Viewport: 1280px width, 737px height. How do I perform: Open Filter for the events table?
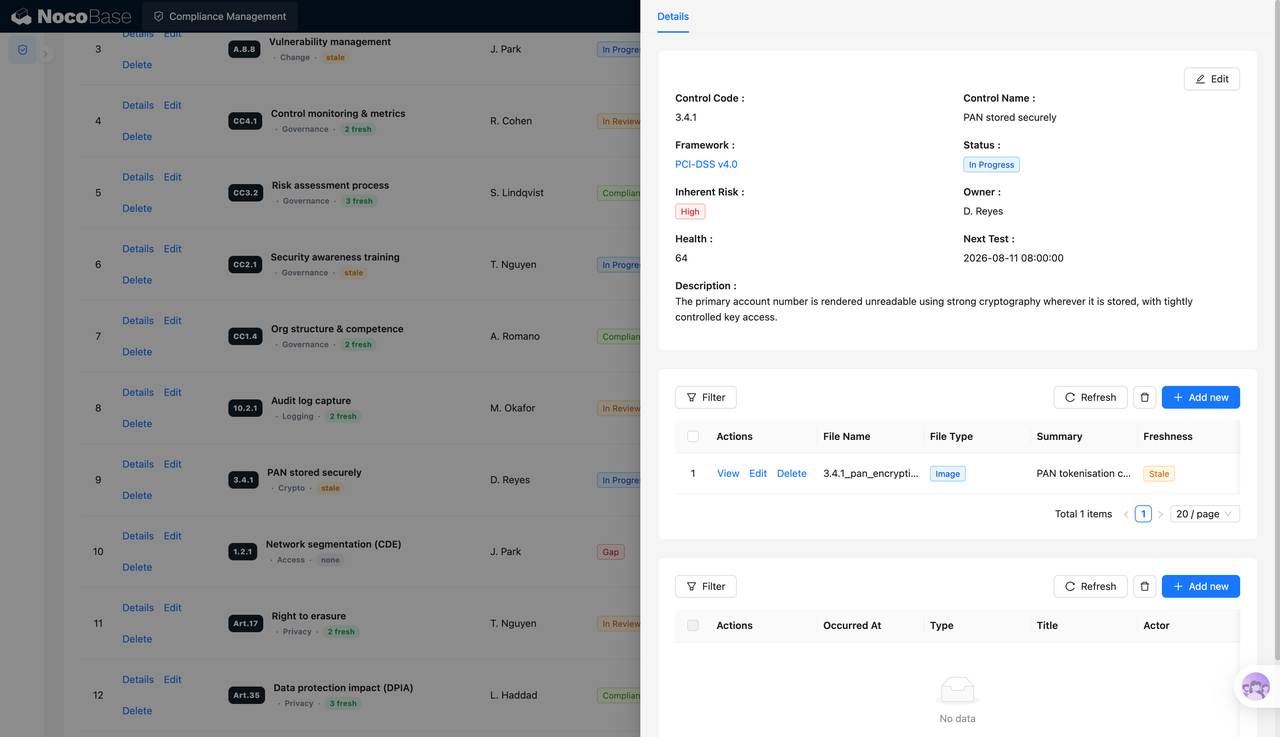pyautogui.click(x=706, y=586)
